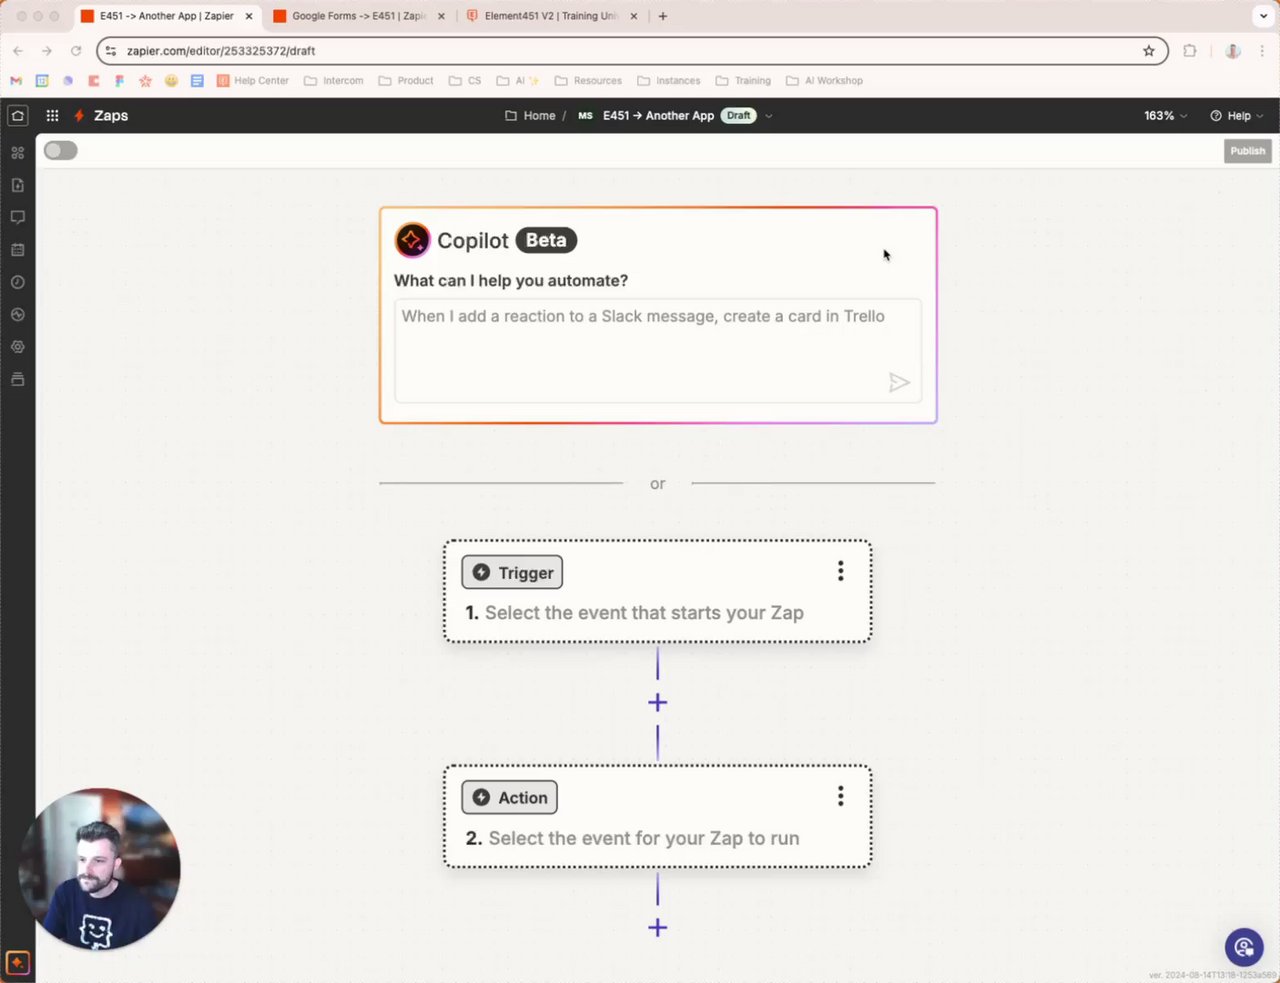Click the Action step badge

tap(509, 797)
